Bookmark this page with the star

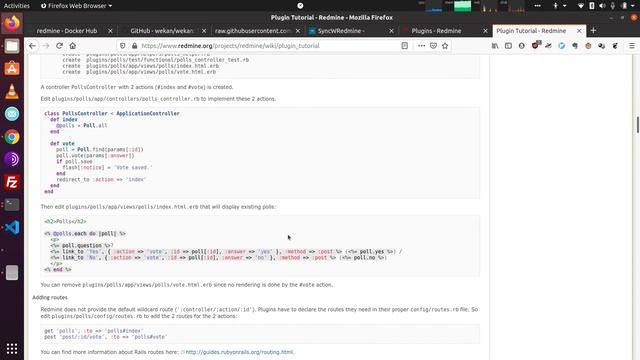tap(445, 46)
